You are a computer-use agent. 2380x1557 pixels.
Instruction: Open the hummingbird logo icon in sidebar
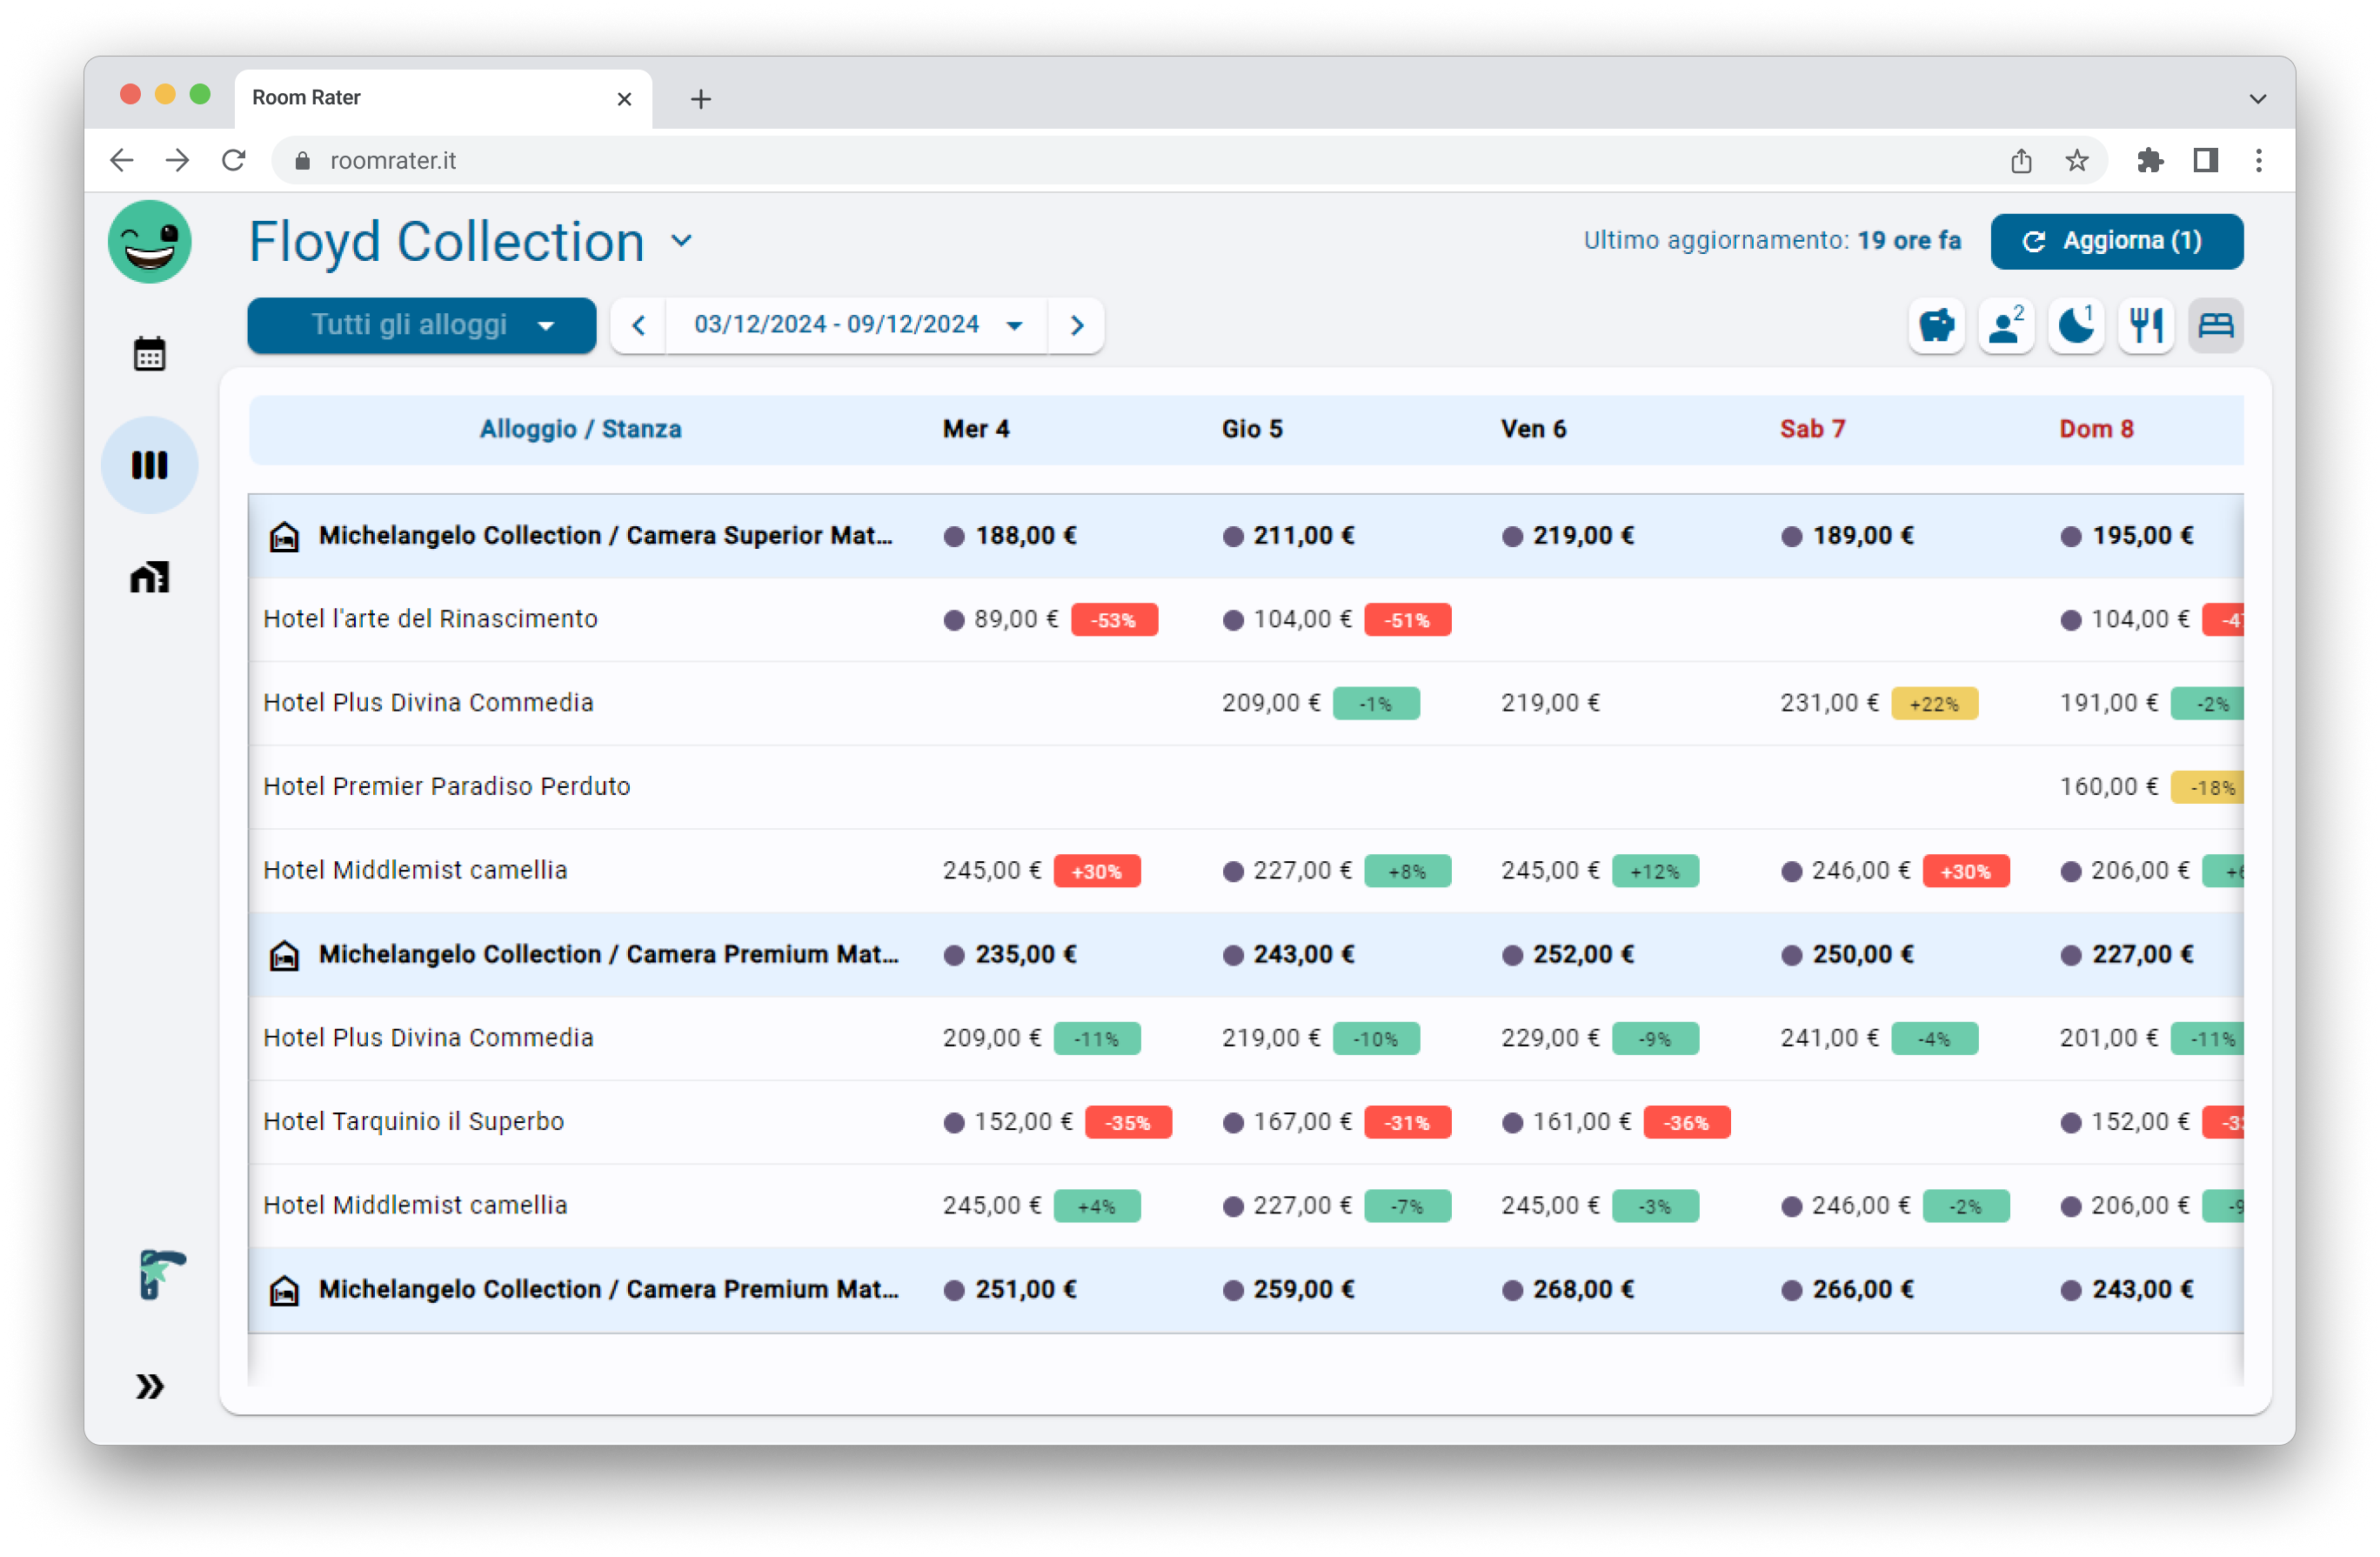point(161,1275)
